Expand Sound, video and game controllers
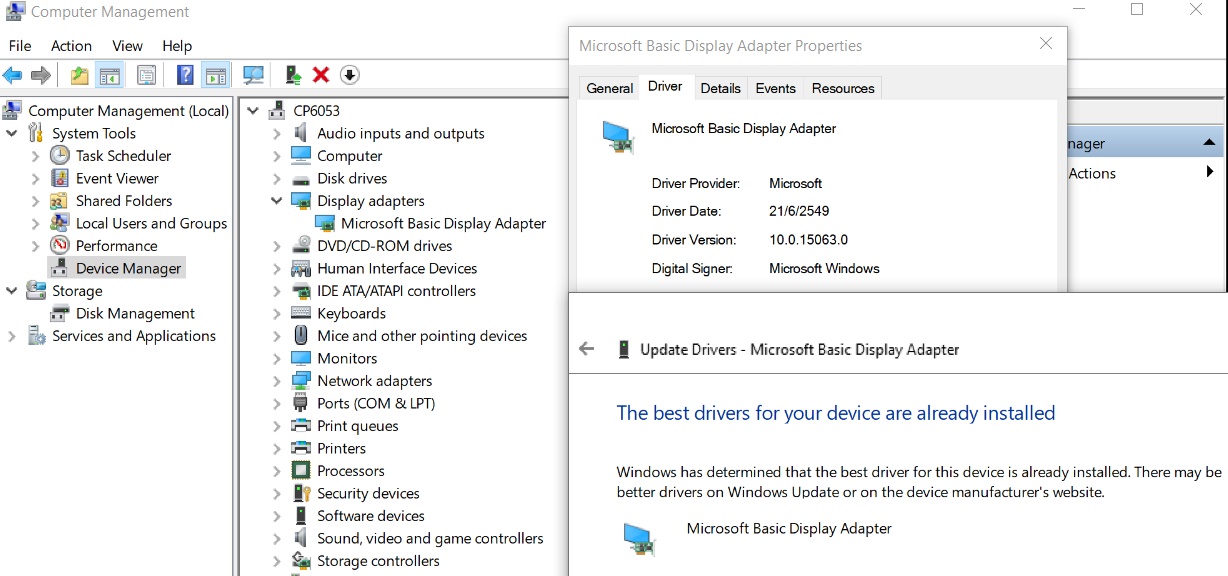 click(x=277, y=538)
